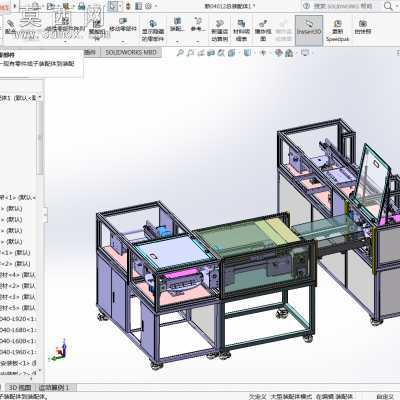
Task: Select the Mate (配合) tool
Action: pyautogui.click(x=10, y=27)
